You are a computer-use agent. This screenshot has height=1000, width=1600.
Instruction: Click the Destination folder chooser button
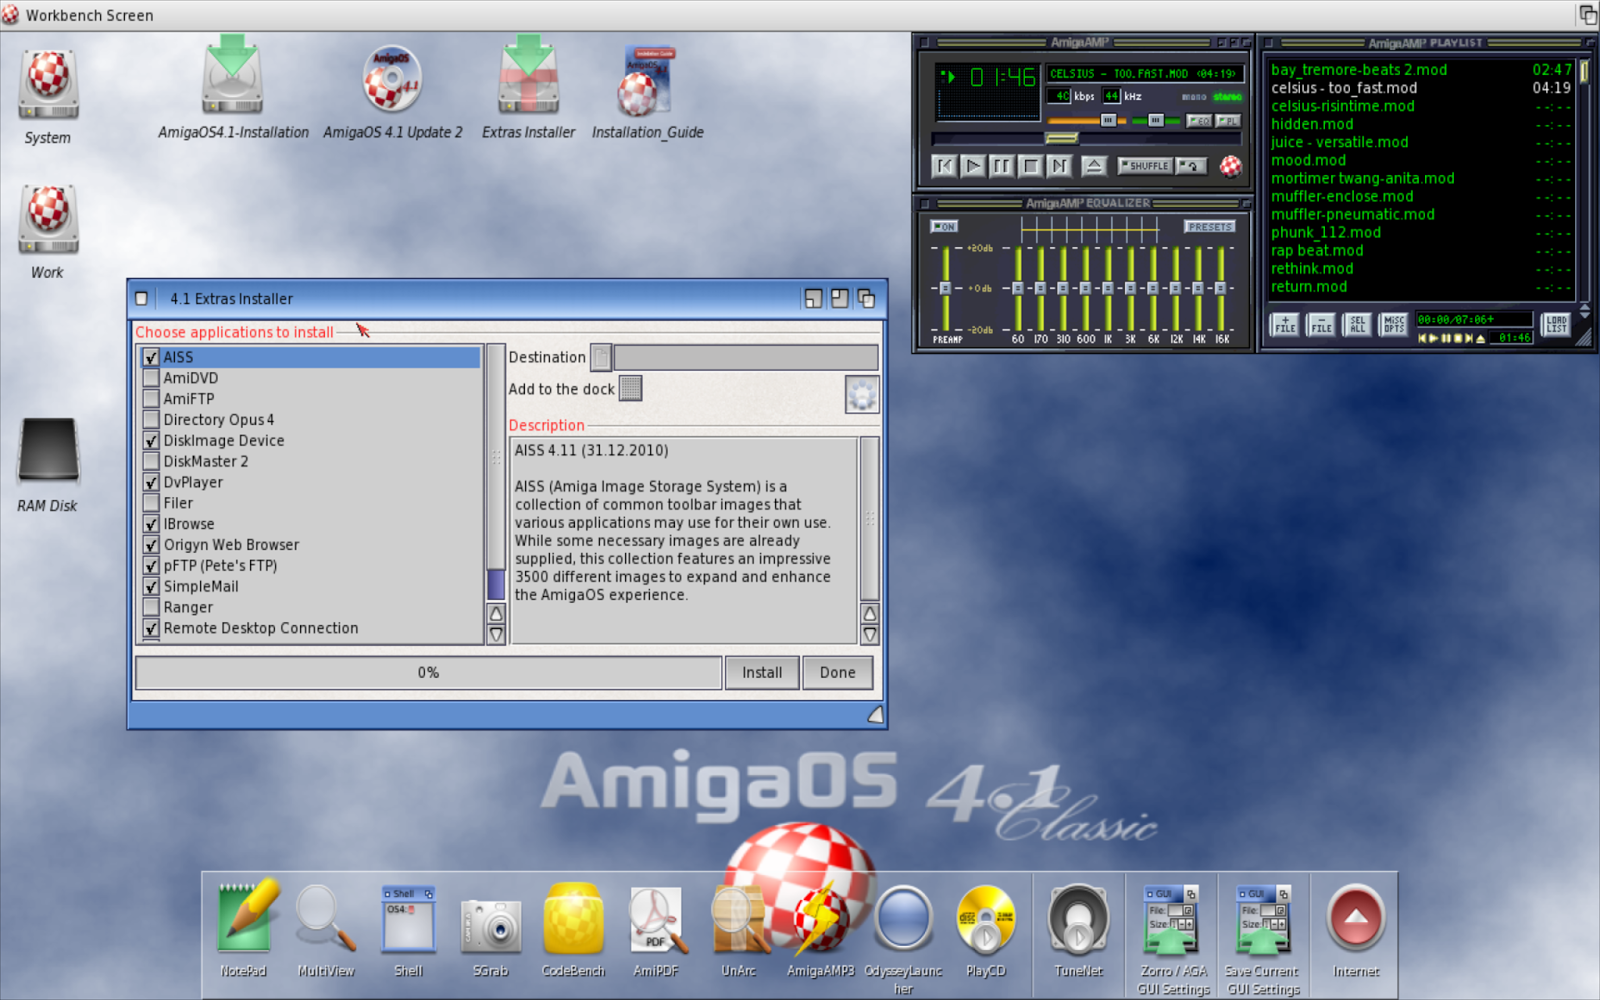pyautogui.click(x=601, y=357)
